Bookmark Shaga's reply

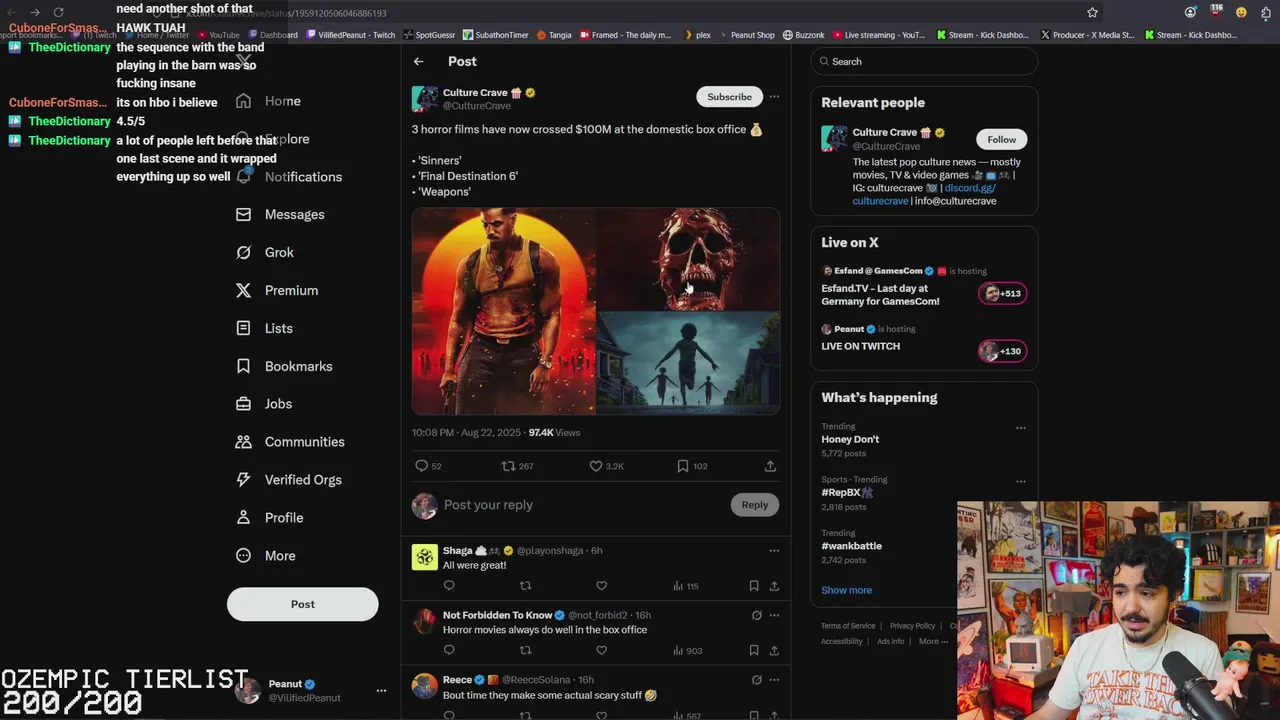click(x=754, y=586)
